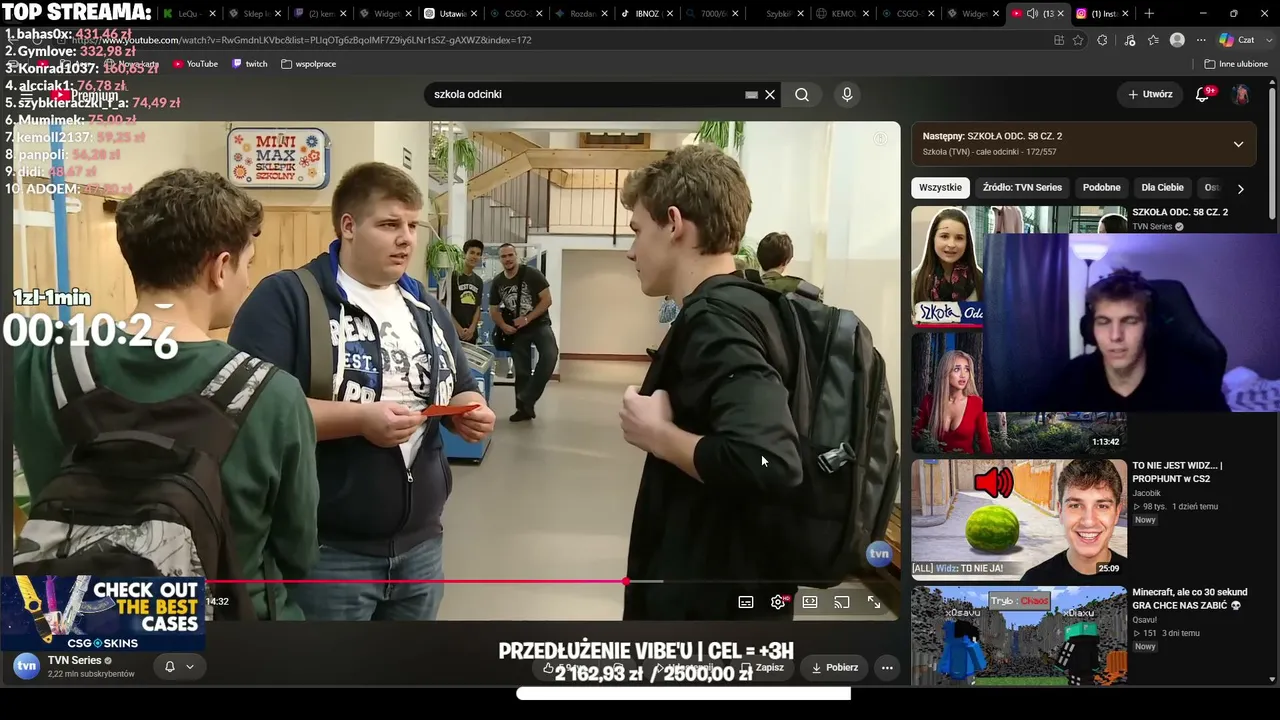1280x720 pixels.
Task: View YouTube notifications bell
Action: click(x=1203, y=94)
